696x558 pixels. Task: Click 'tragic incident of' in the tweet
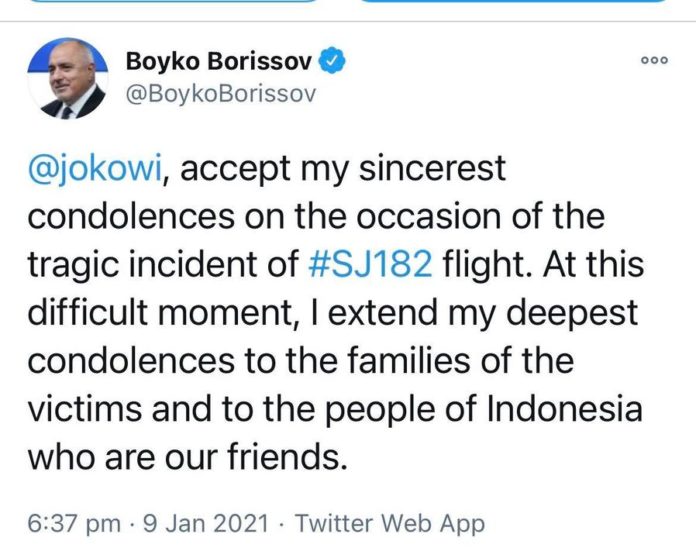tap(164, 265)
